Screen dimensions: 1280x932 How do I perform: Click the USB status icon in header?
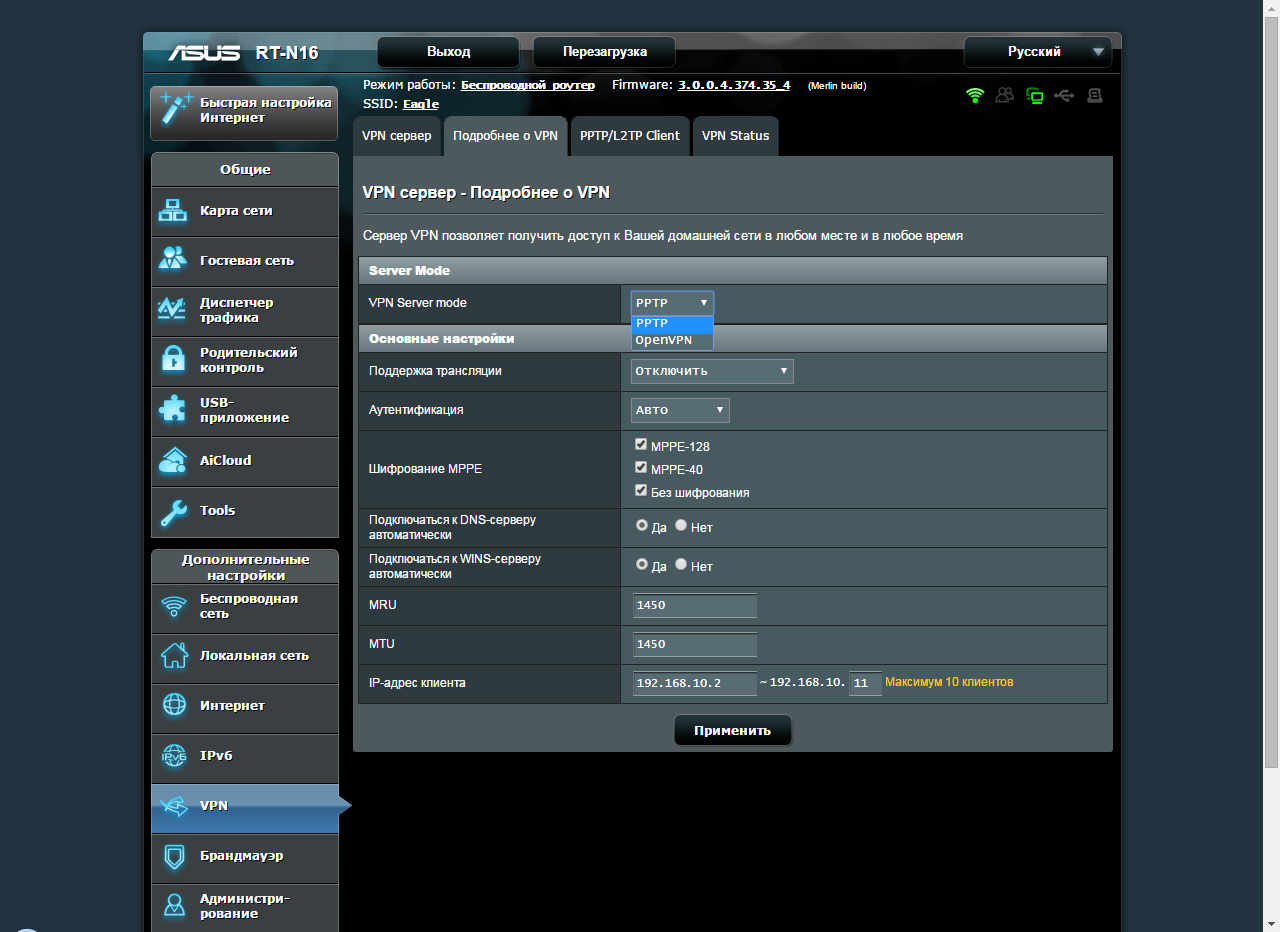click(x=1064, y=95)
